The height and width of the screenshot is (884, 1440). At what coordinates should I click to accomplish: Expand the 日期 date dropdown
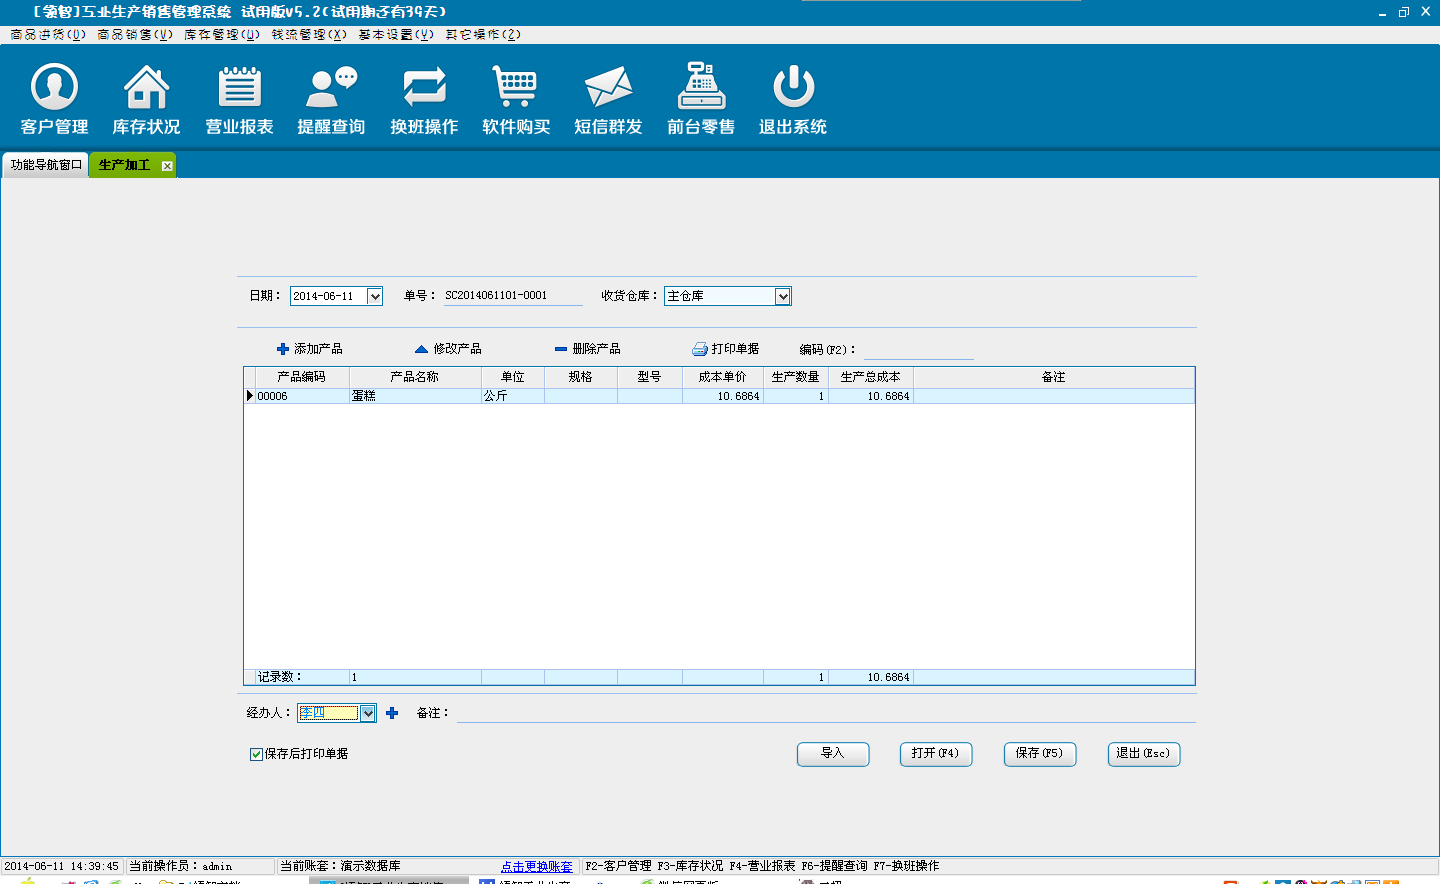pyautogui.click(x=375, y=296)
